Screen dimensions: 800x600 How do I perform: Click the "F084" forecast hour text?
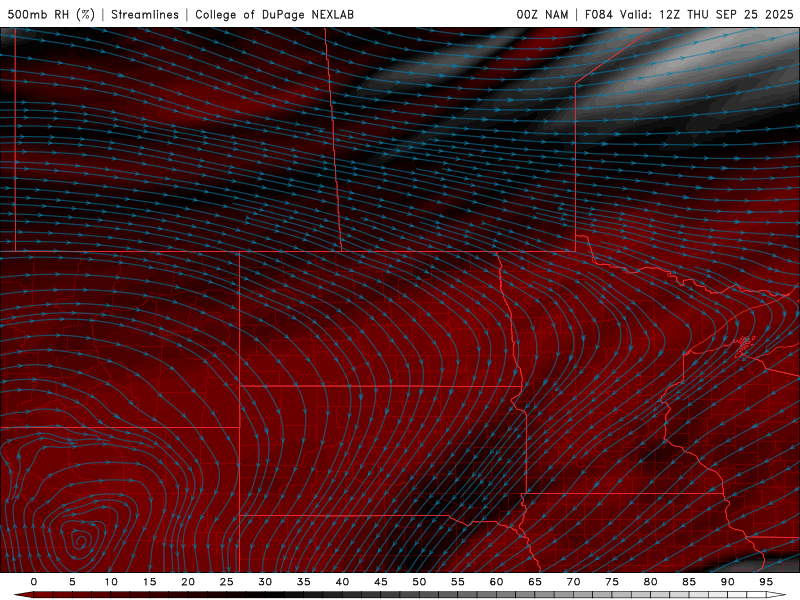pos(598,14)
